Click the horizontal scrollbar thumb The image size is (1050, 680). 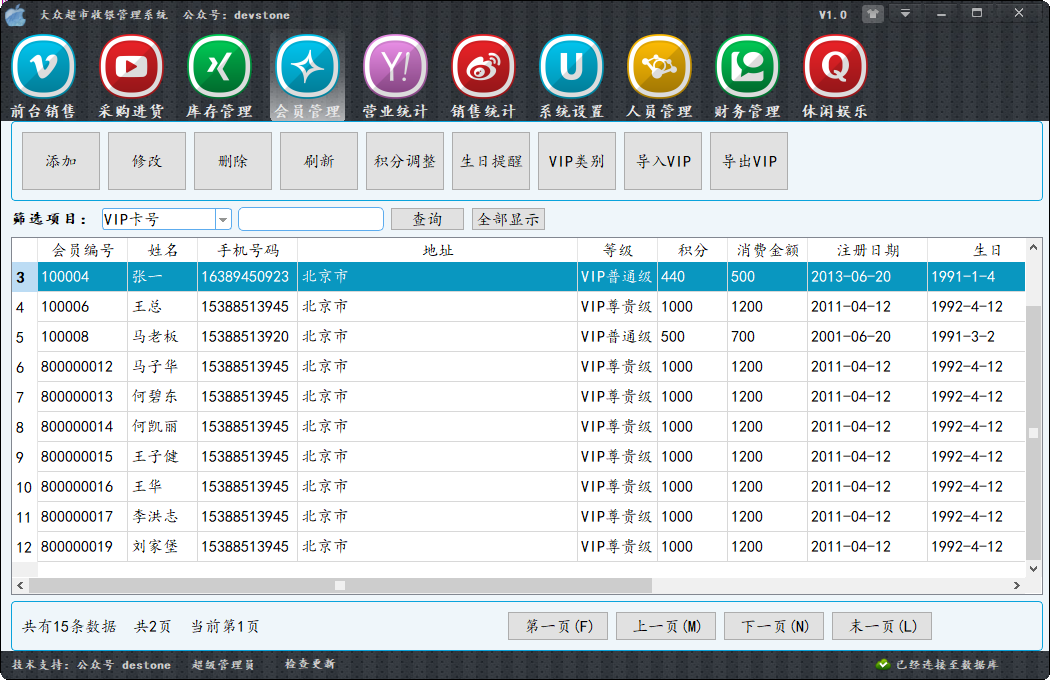coord(340,586)
